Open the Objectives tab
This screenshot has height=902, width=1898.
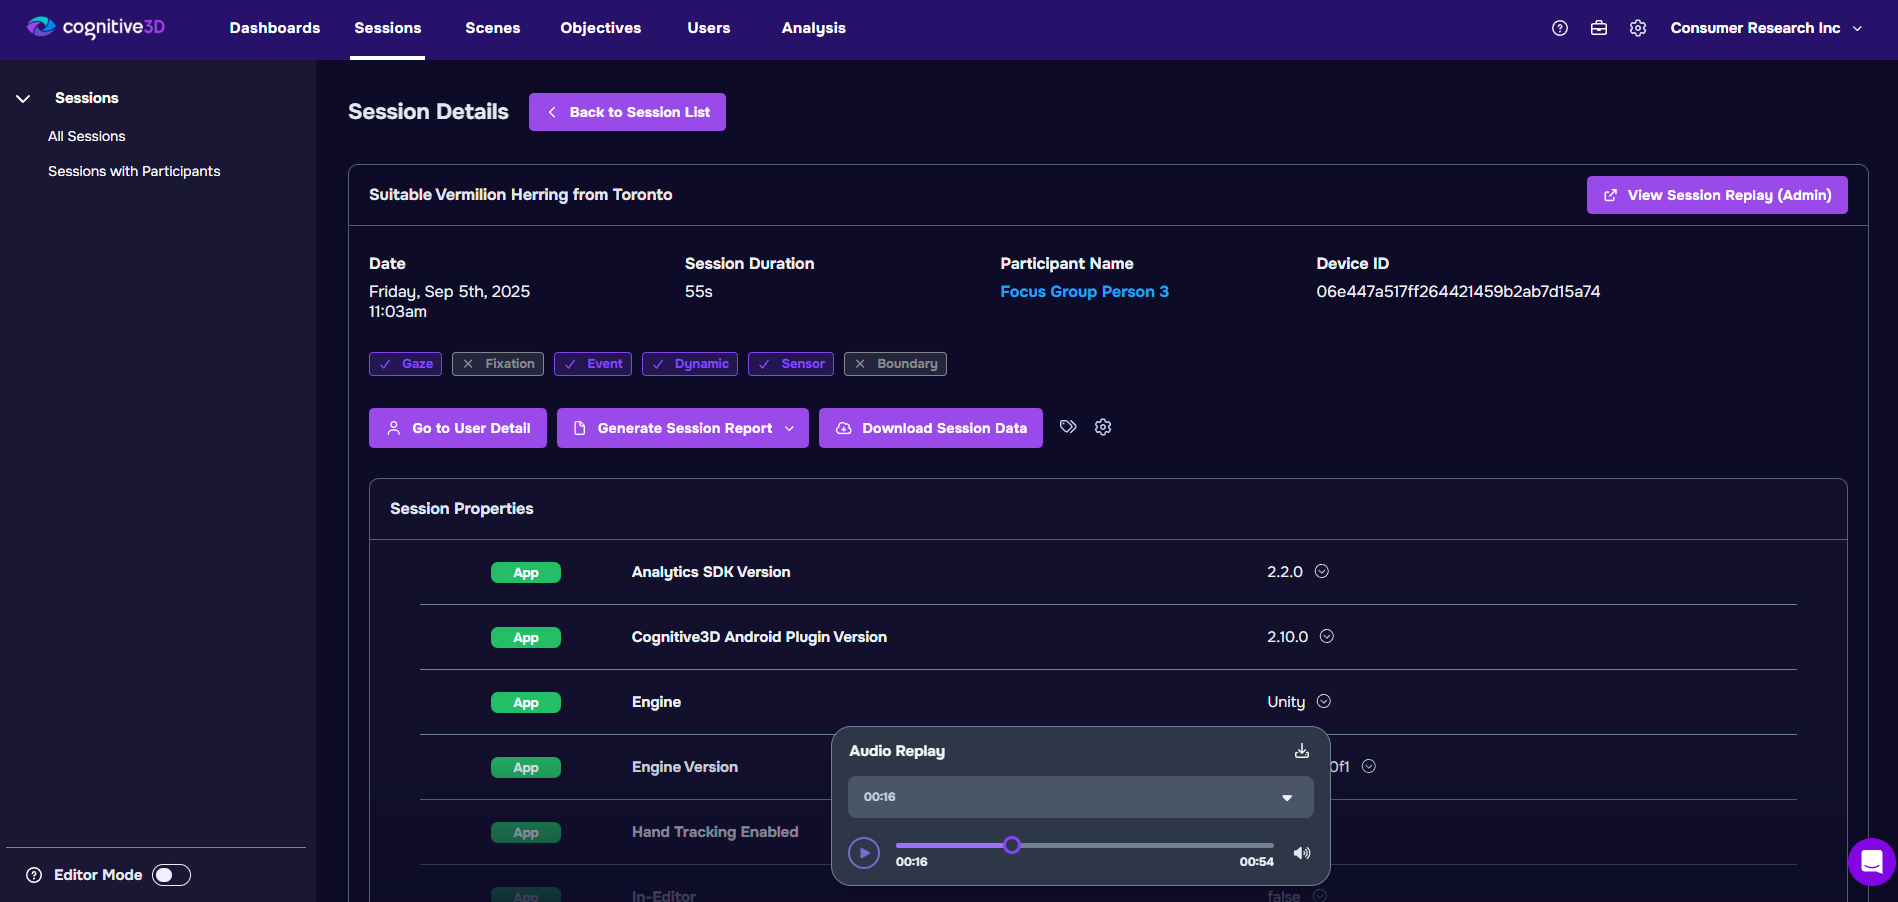(x=600, y=28)
